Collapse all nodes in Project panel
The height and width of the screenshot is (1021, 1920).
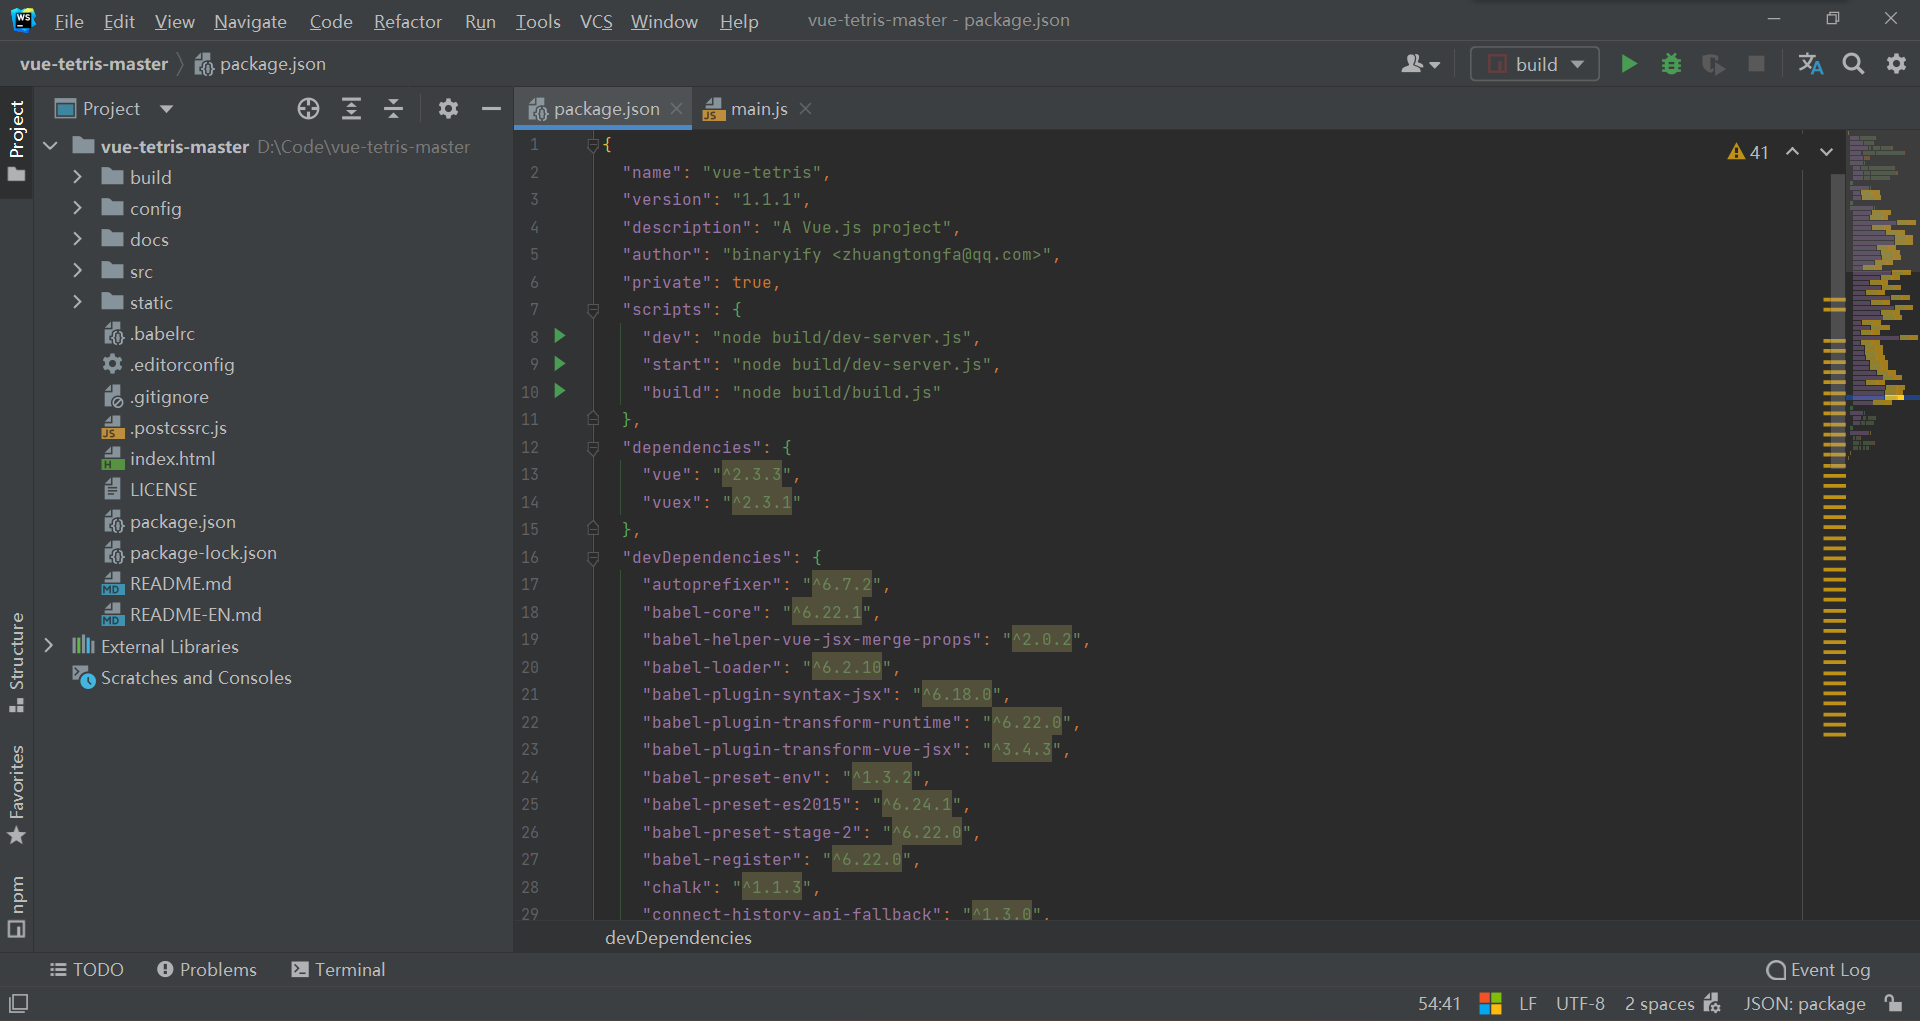(393, 108)
